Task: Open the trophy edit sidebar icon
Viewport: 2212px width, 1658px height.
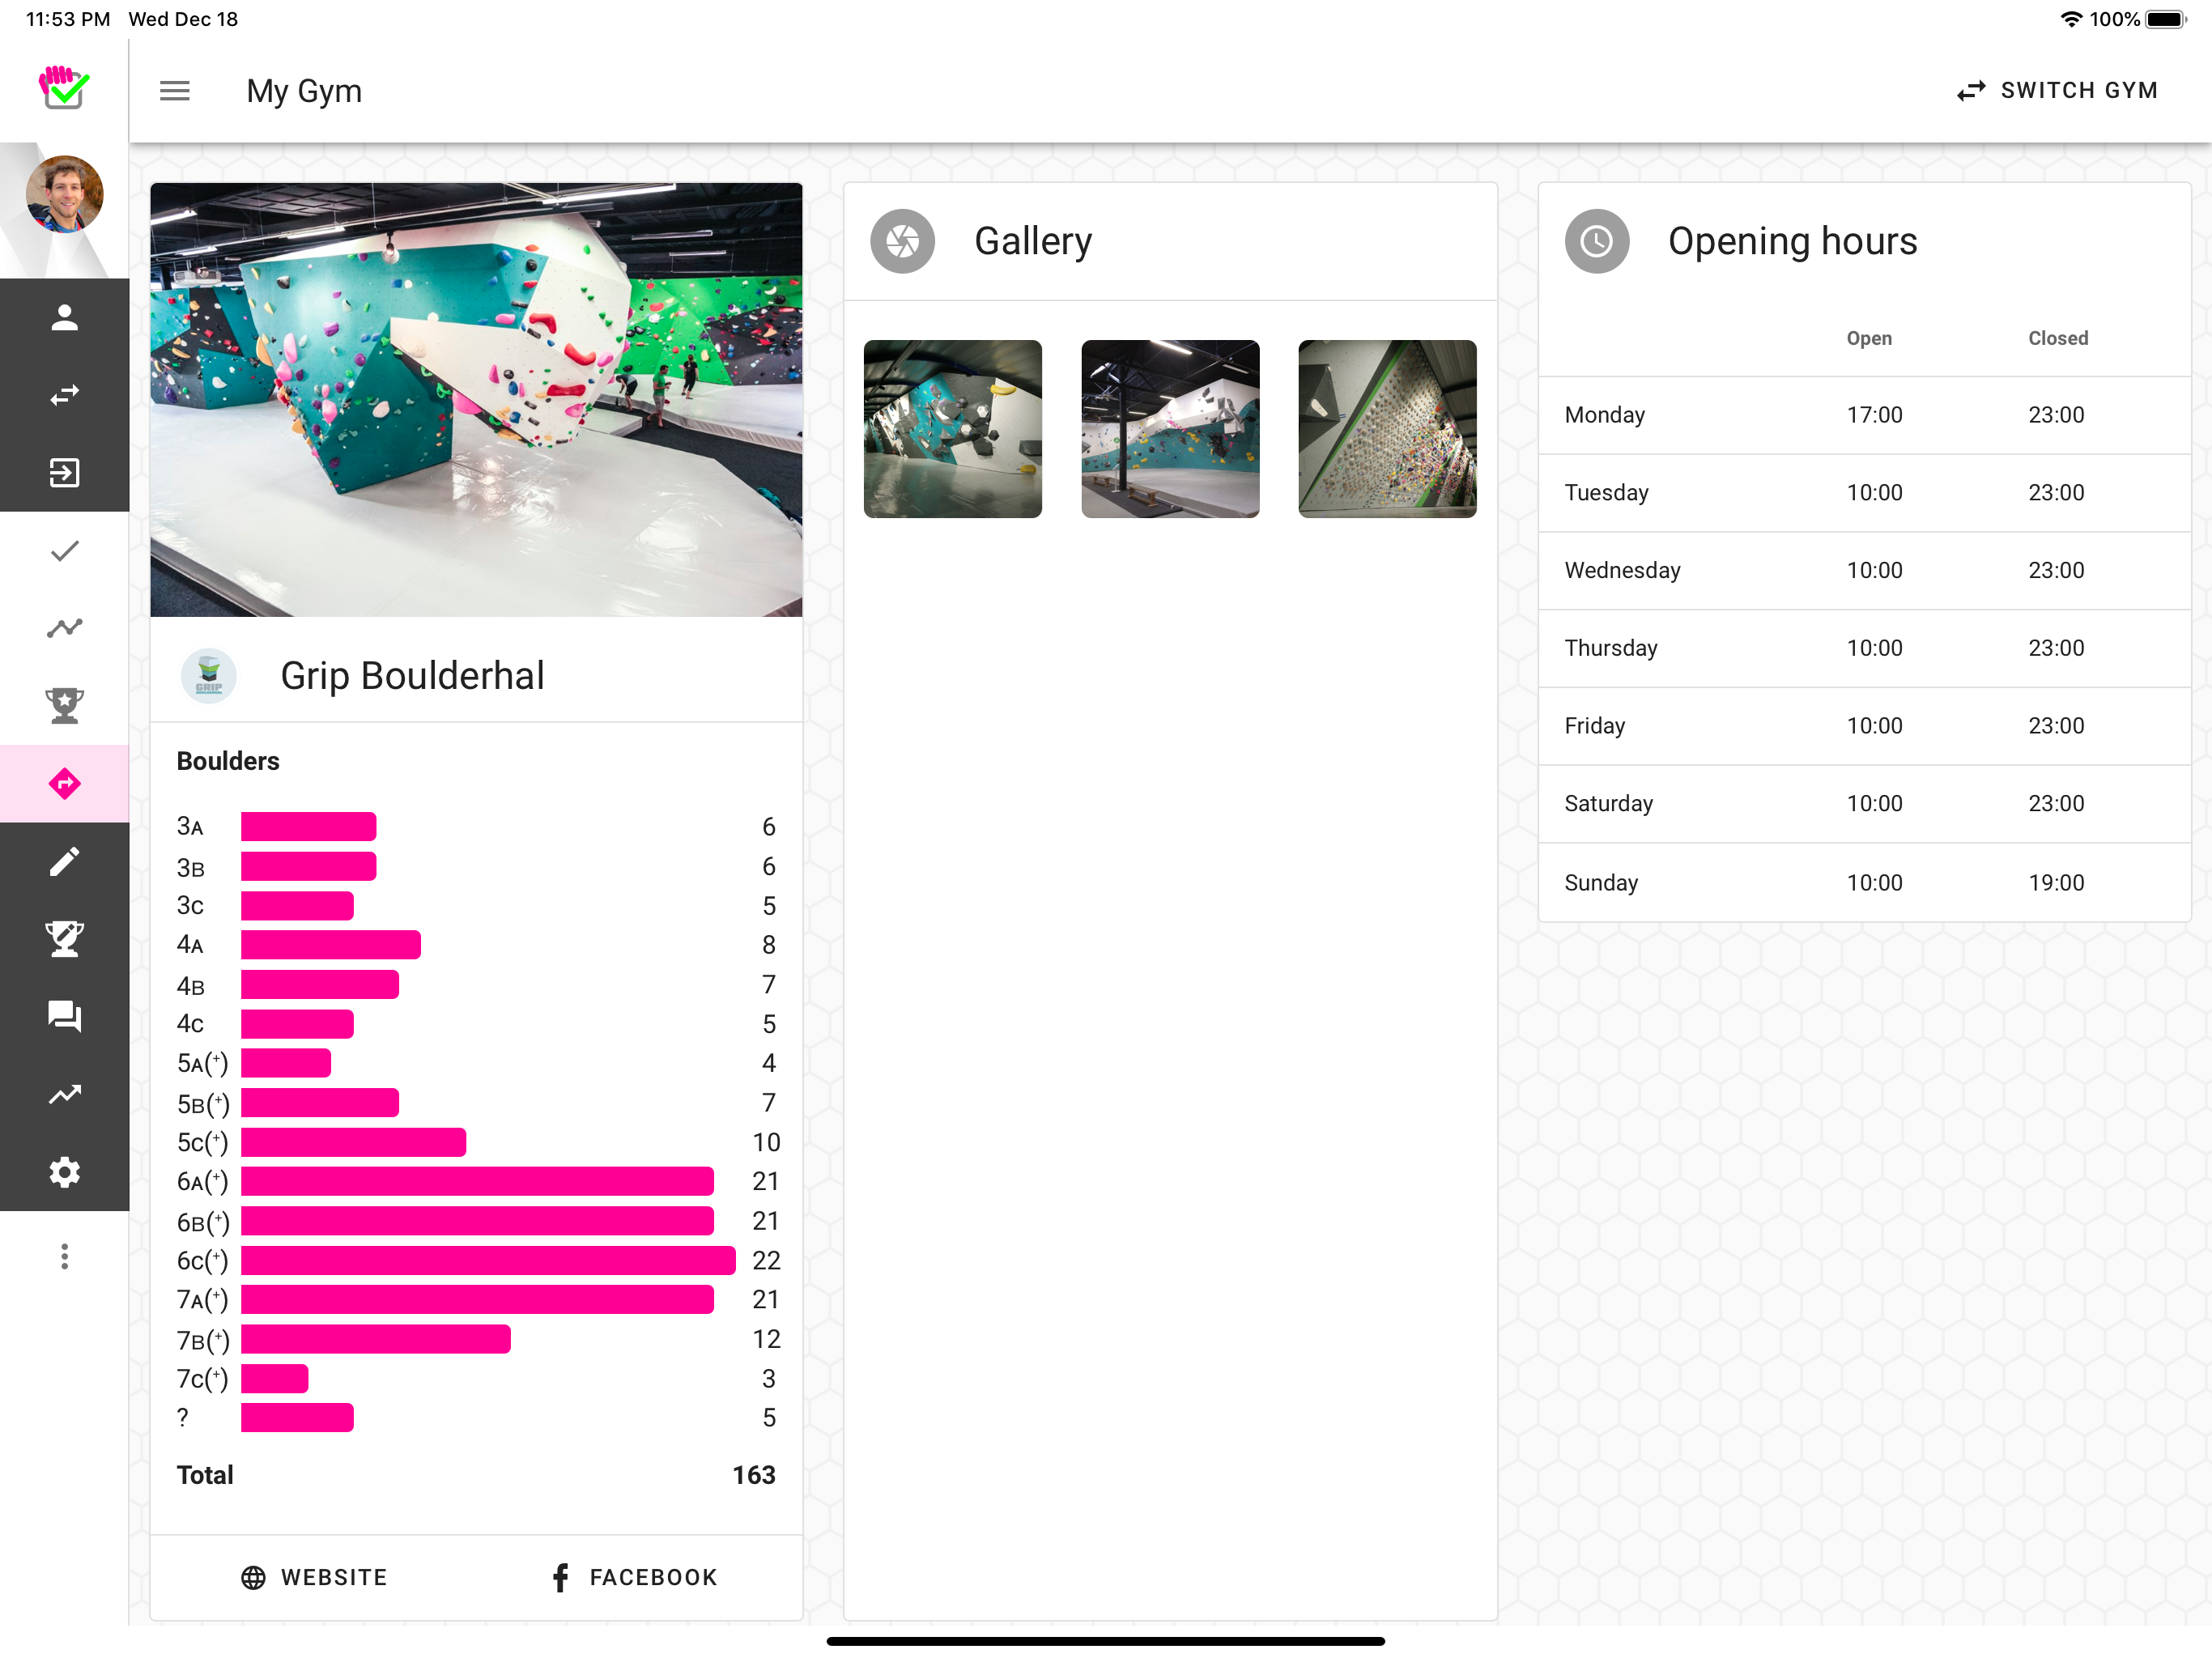Action: click(64, 939)
